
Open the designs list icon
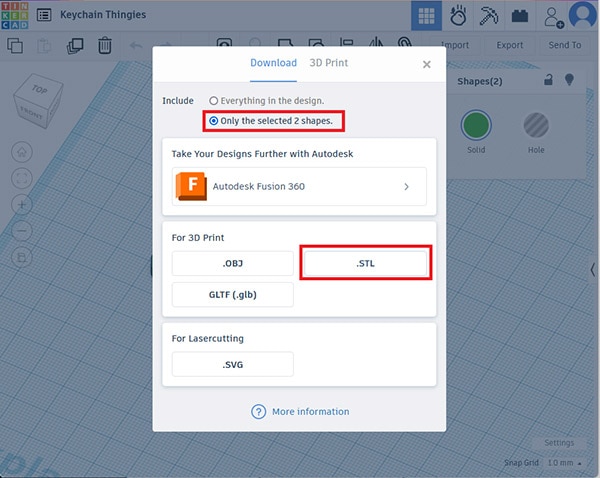pyautogui.click(x=44, y=15)
